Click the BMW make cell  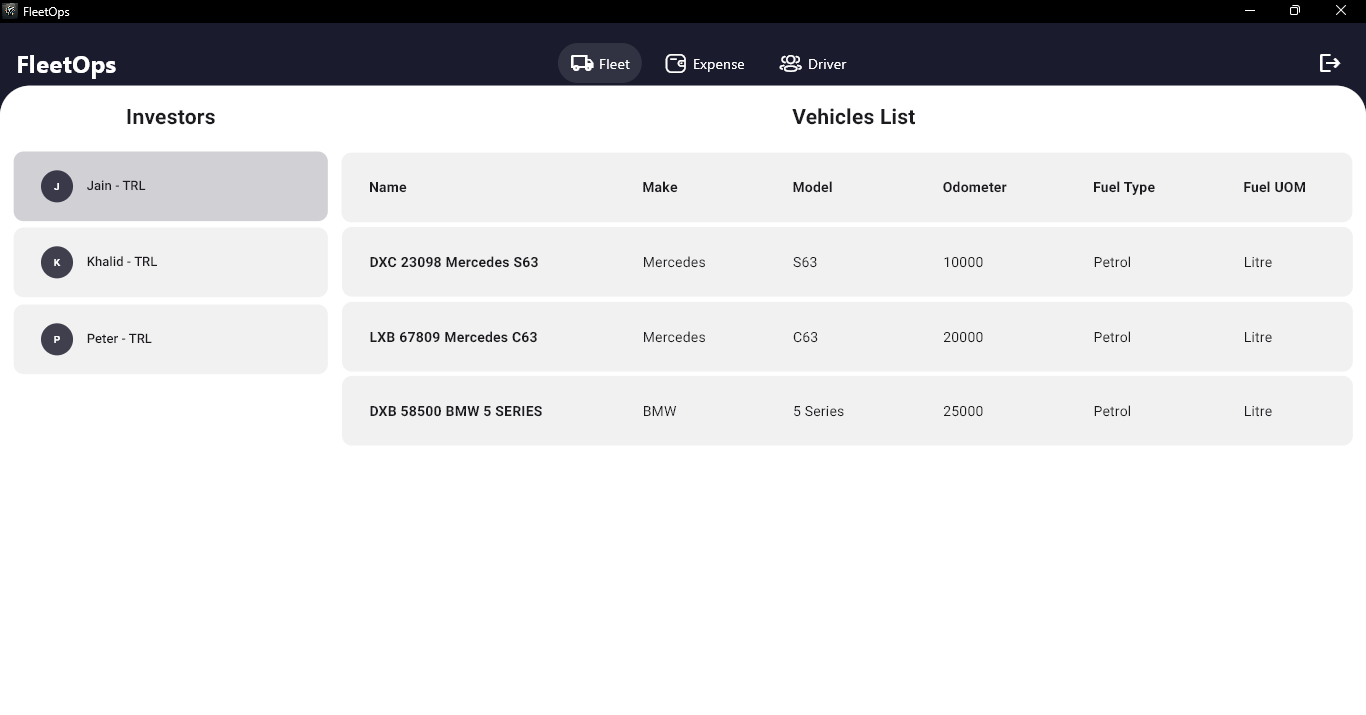[x=659, y=411]
